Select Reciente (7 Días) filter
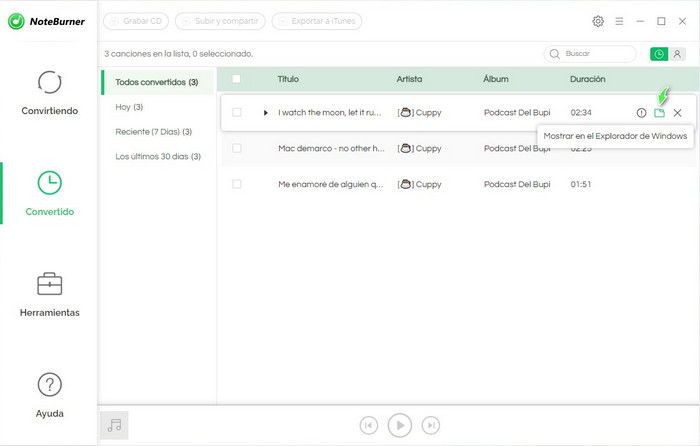 point(154,132)
